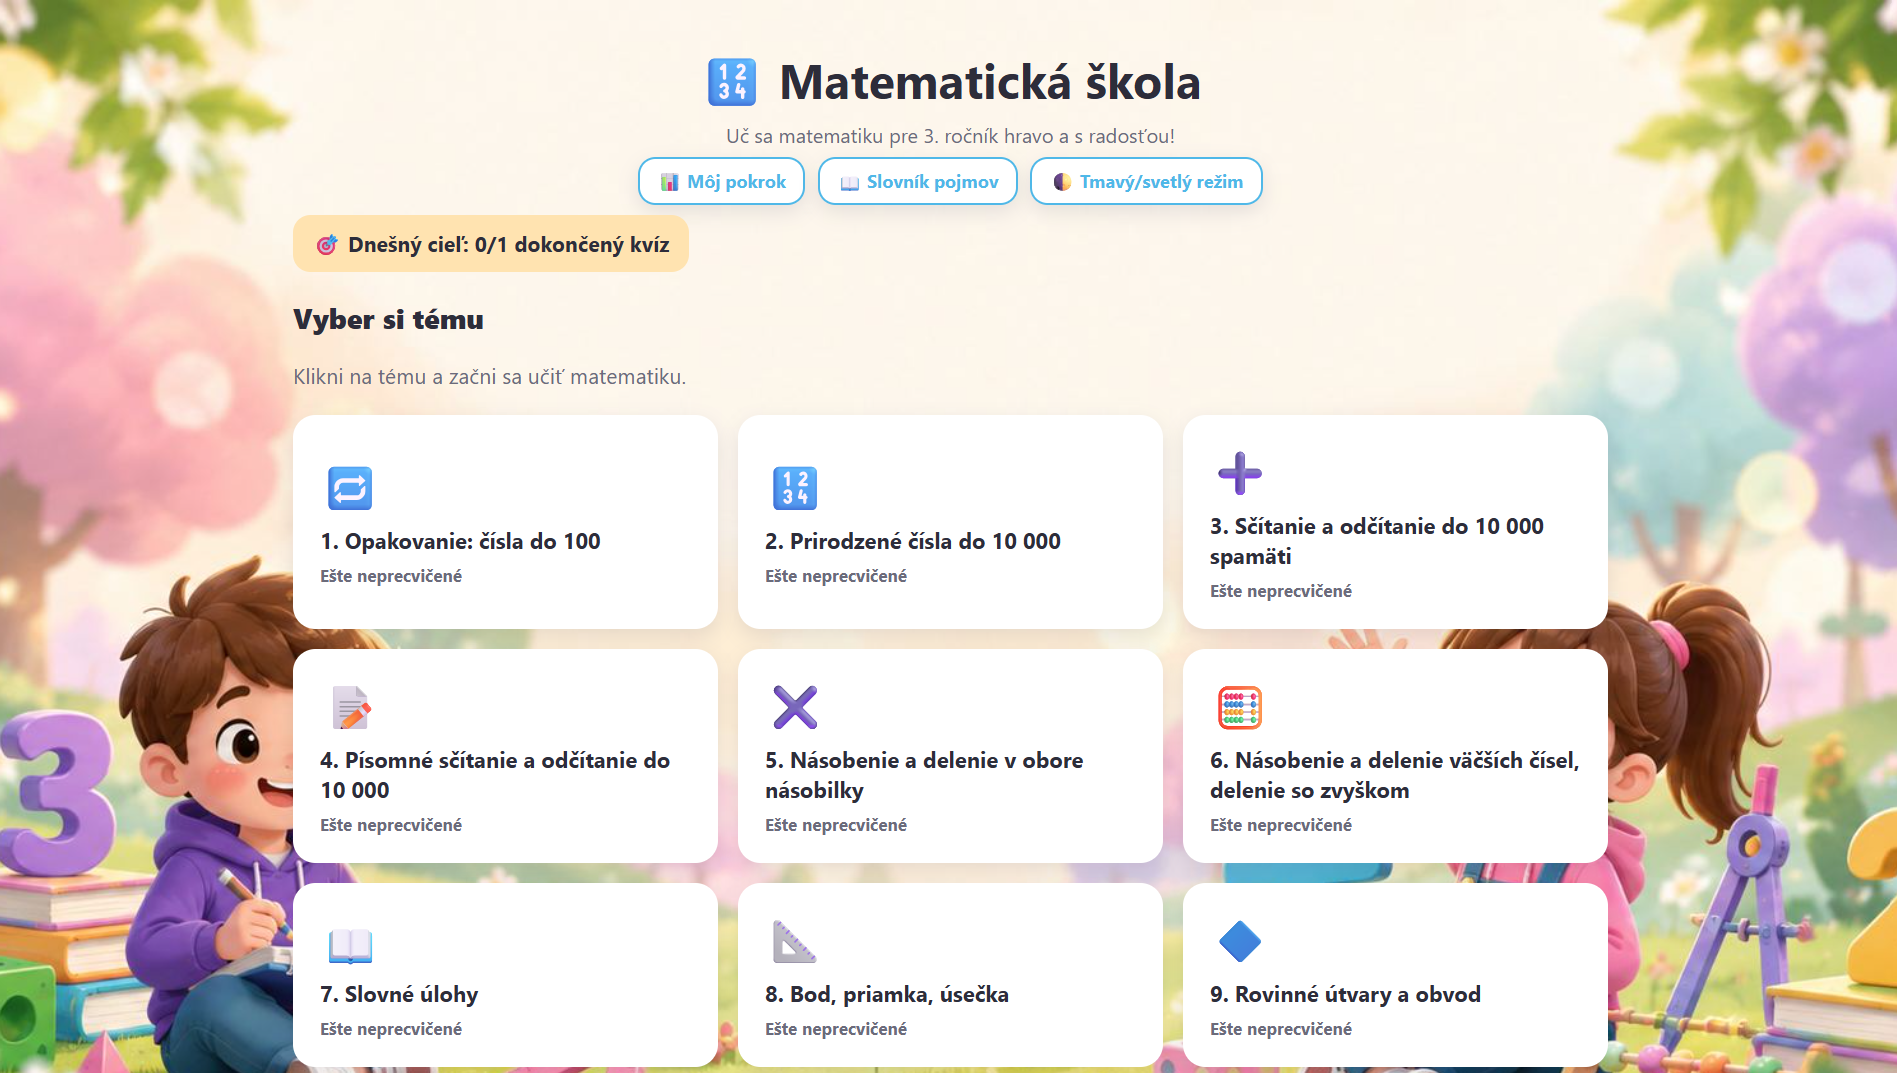This screenshot has height=1073, width=1897.
Task: Open Môj pokrok progress page
Action: click(x=721, y=181)
